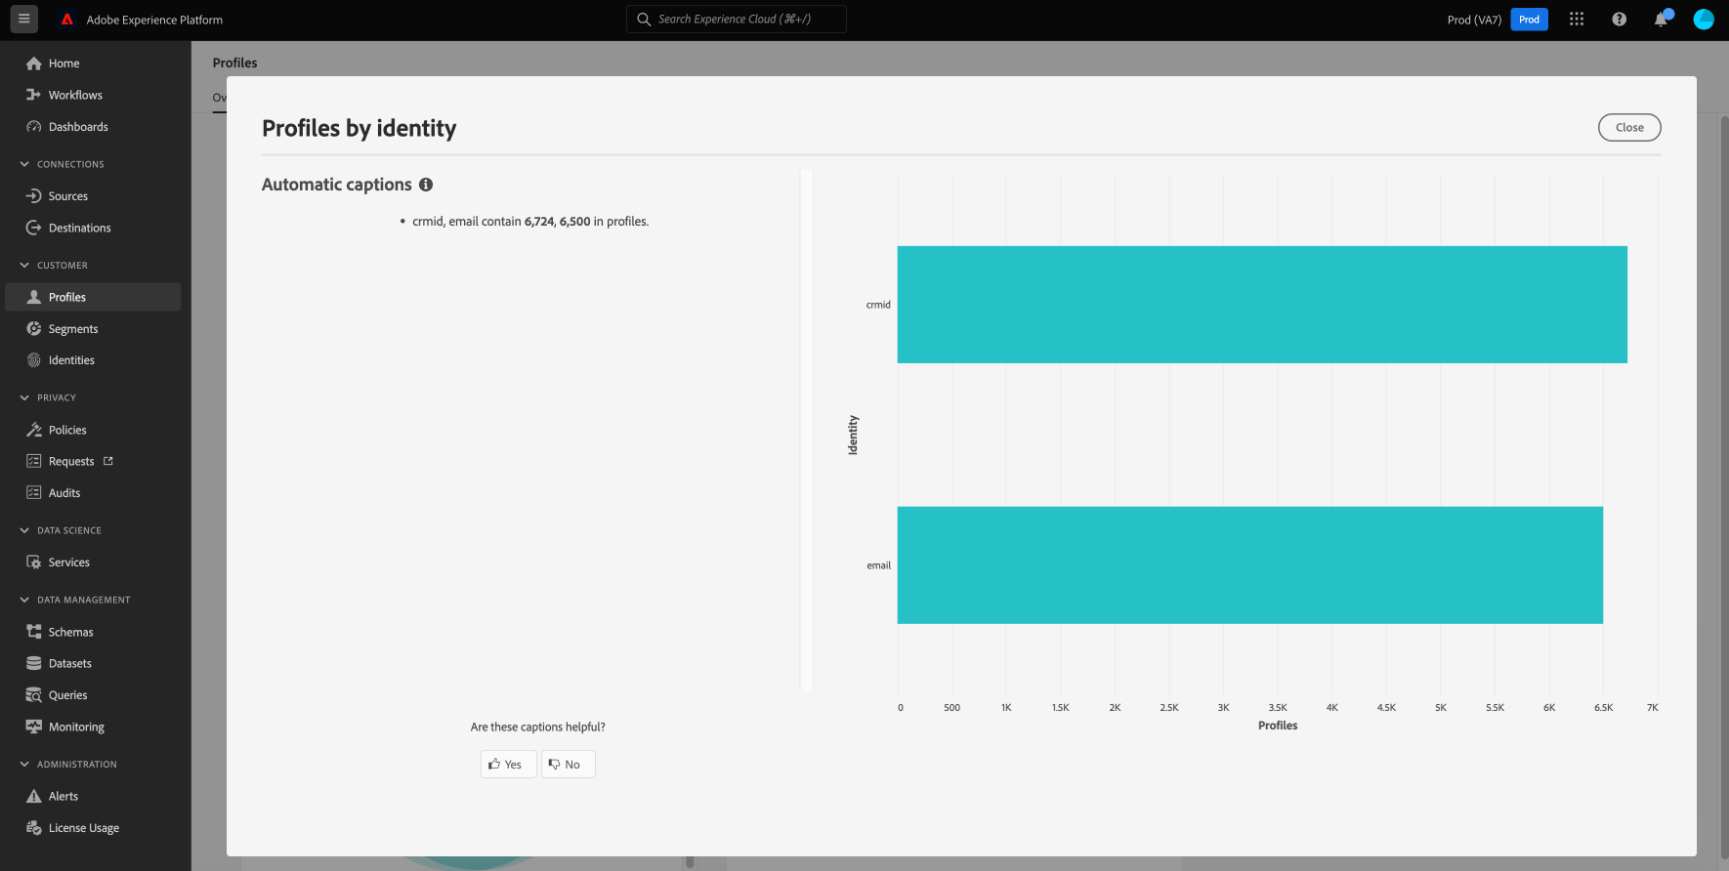Click the Schemas icon in sidebar
This screenshot has height=871, width=1729.
tap(34, 632)
